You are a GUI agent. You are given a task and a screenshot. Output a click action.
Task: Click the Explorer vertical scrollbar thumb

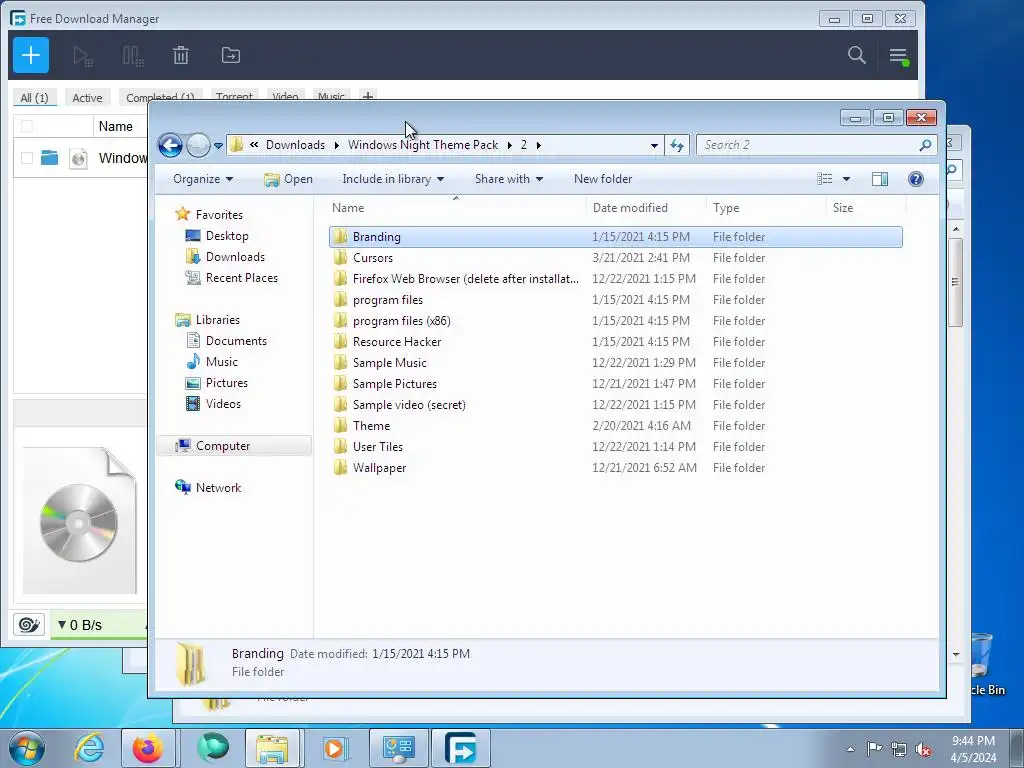[955, 282]
